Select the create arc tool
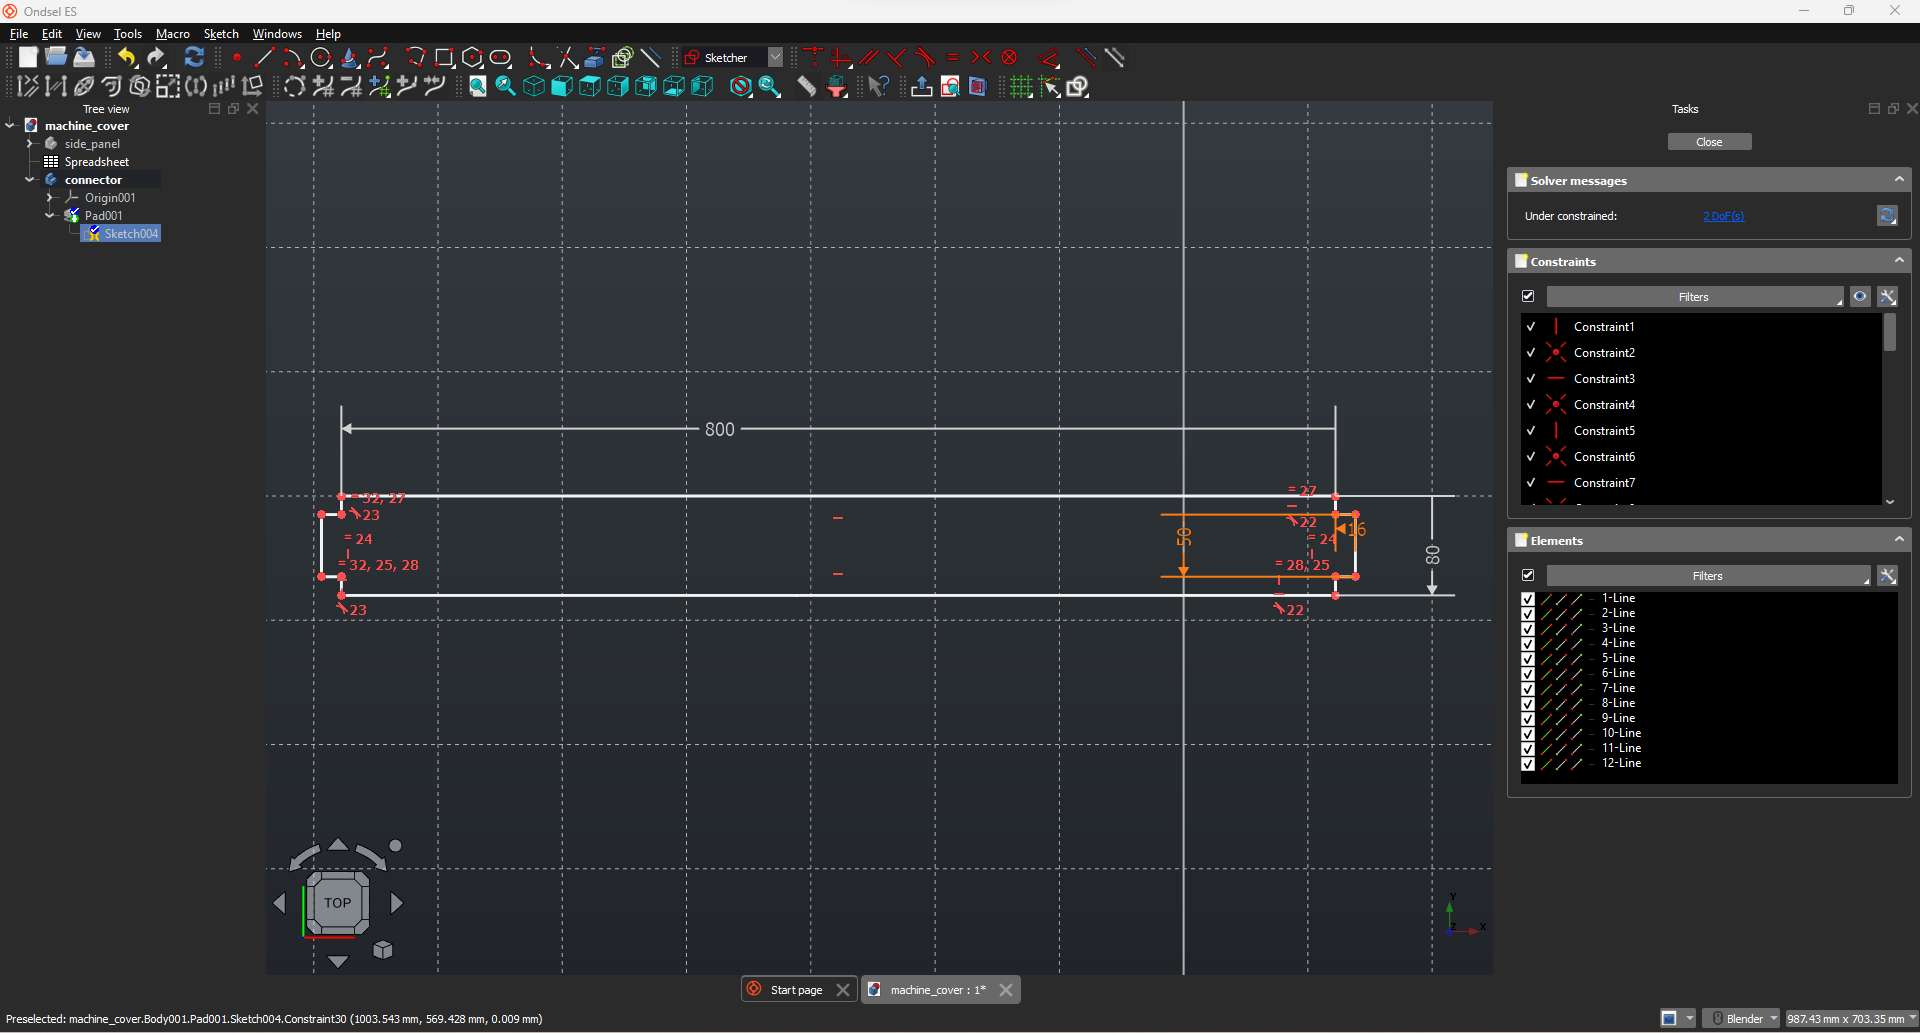This screenshot has width=1920, height=1033. (293, 58)
